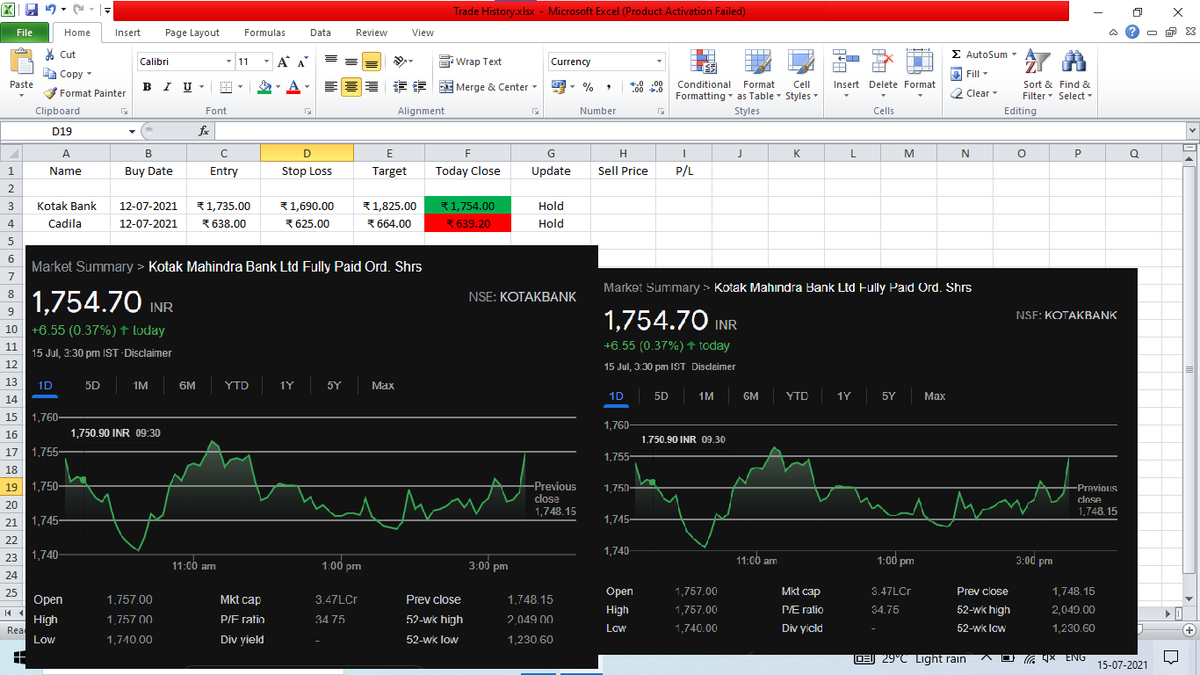Apply Percent Style
Viewport: 1200px width, 675px height.
[589, 87]
